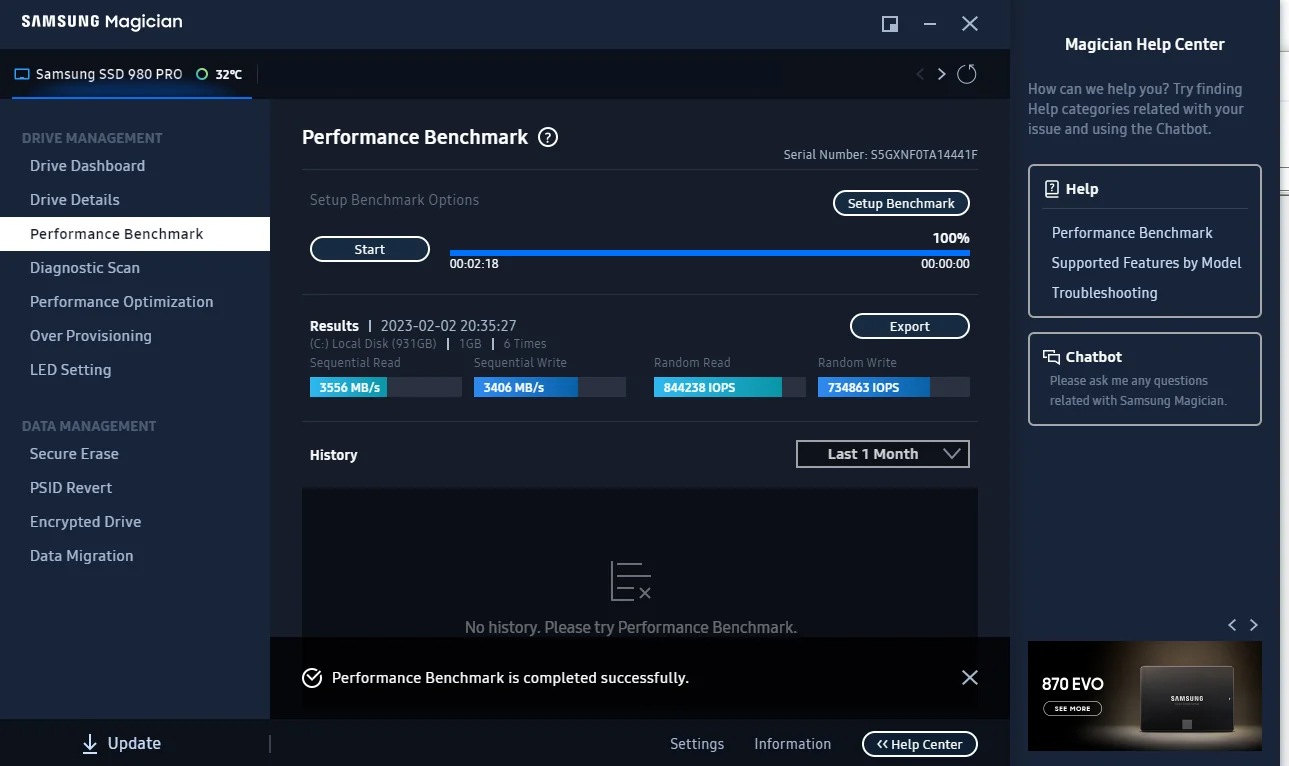This screenshot has height=766, width=1289.
Task: Click the Start benchmark button
Action: click(x=370, y=250)
